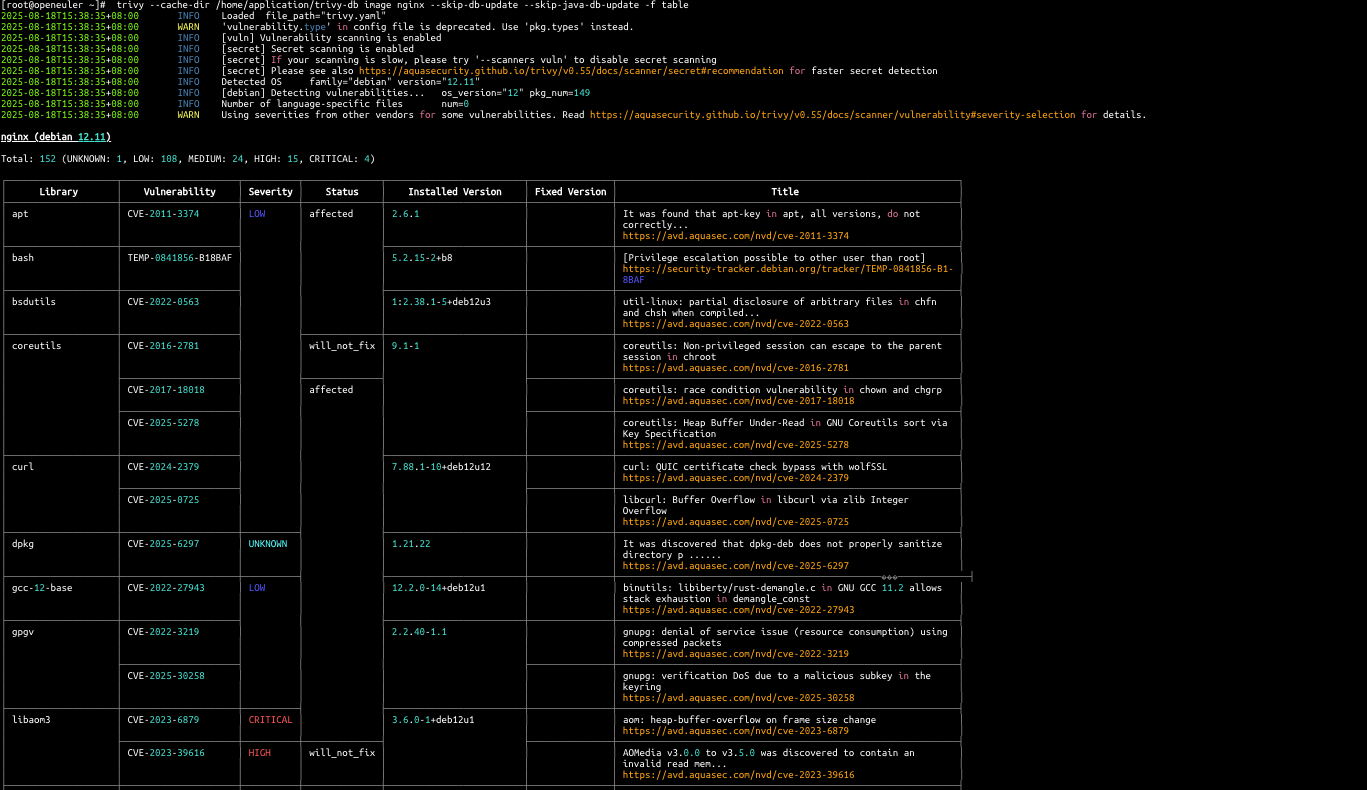Click the gcc-12-base library cell

pos(42,588)
